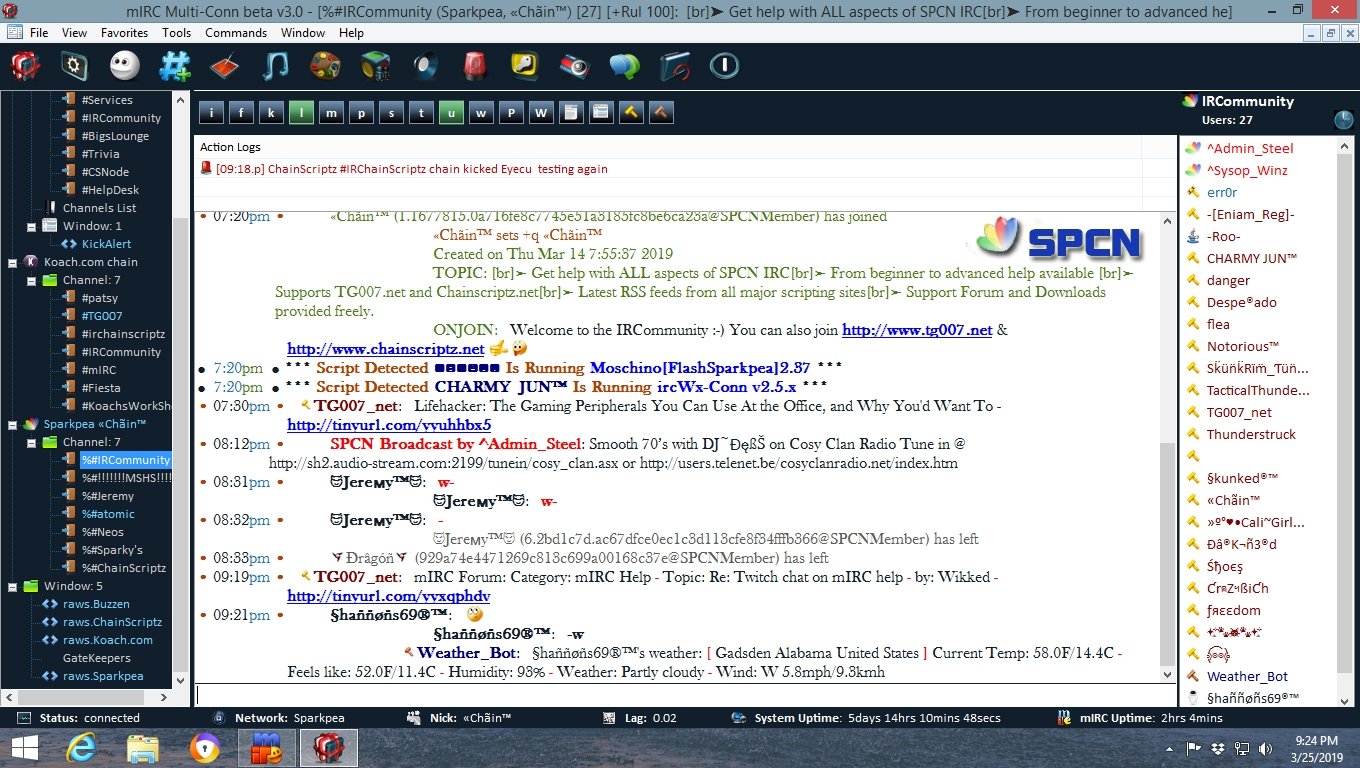Viewport: 1360px width, 768px height.
Task: Toggle channel mode p button
Action: [361, 112]
